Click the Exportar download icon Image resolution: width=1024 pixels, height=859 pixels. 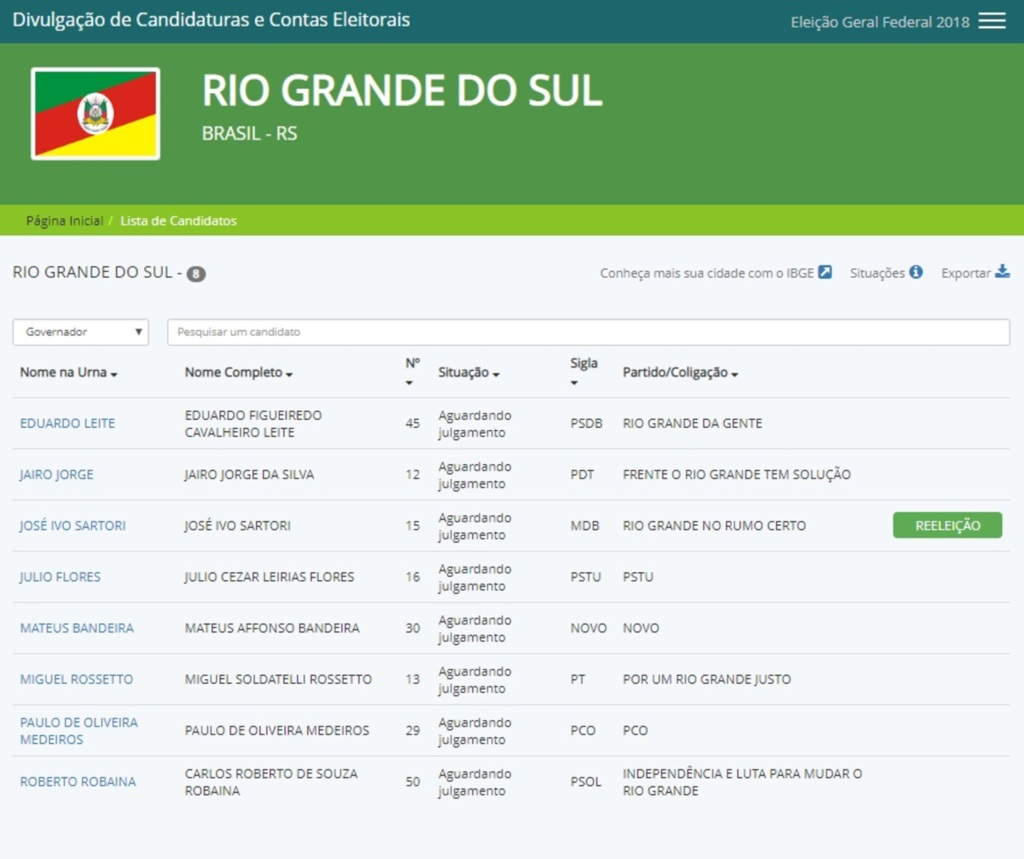(1002, 272)
